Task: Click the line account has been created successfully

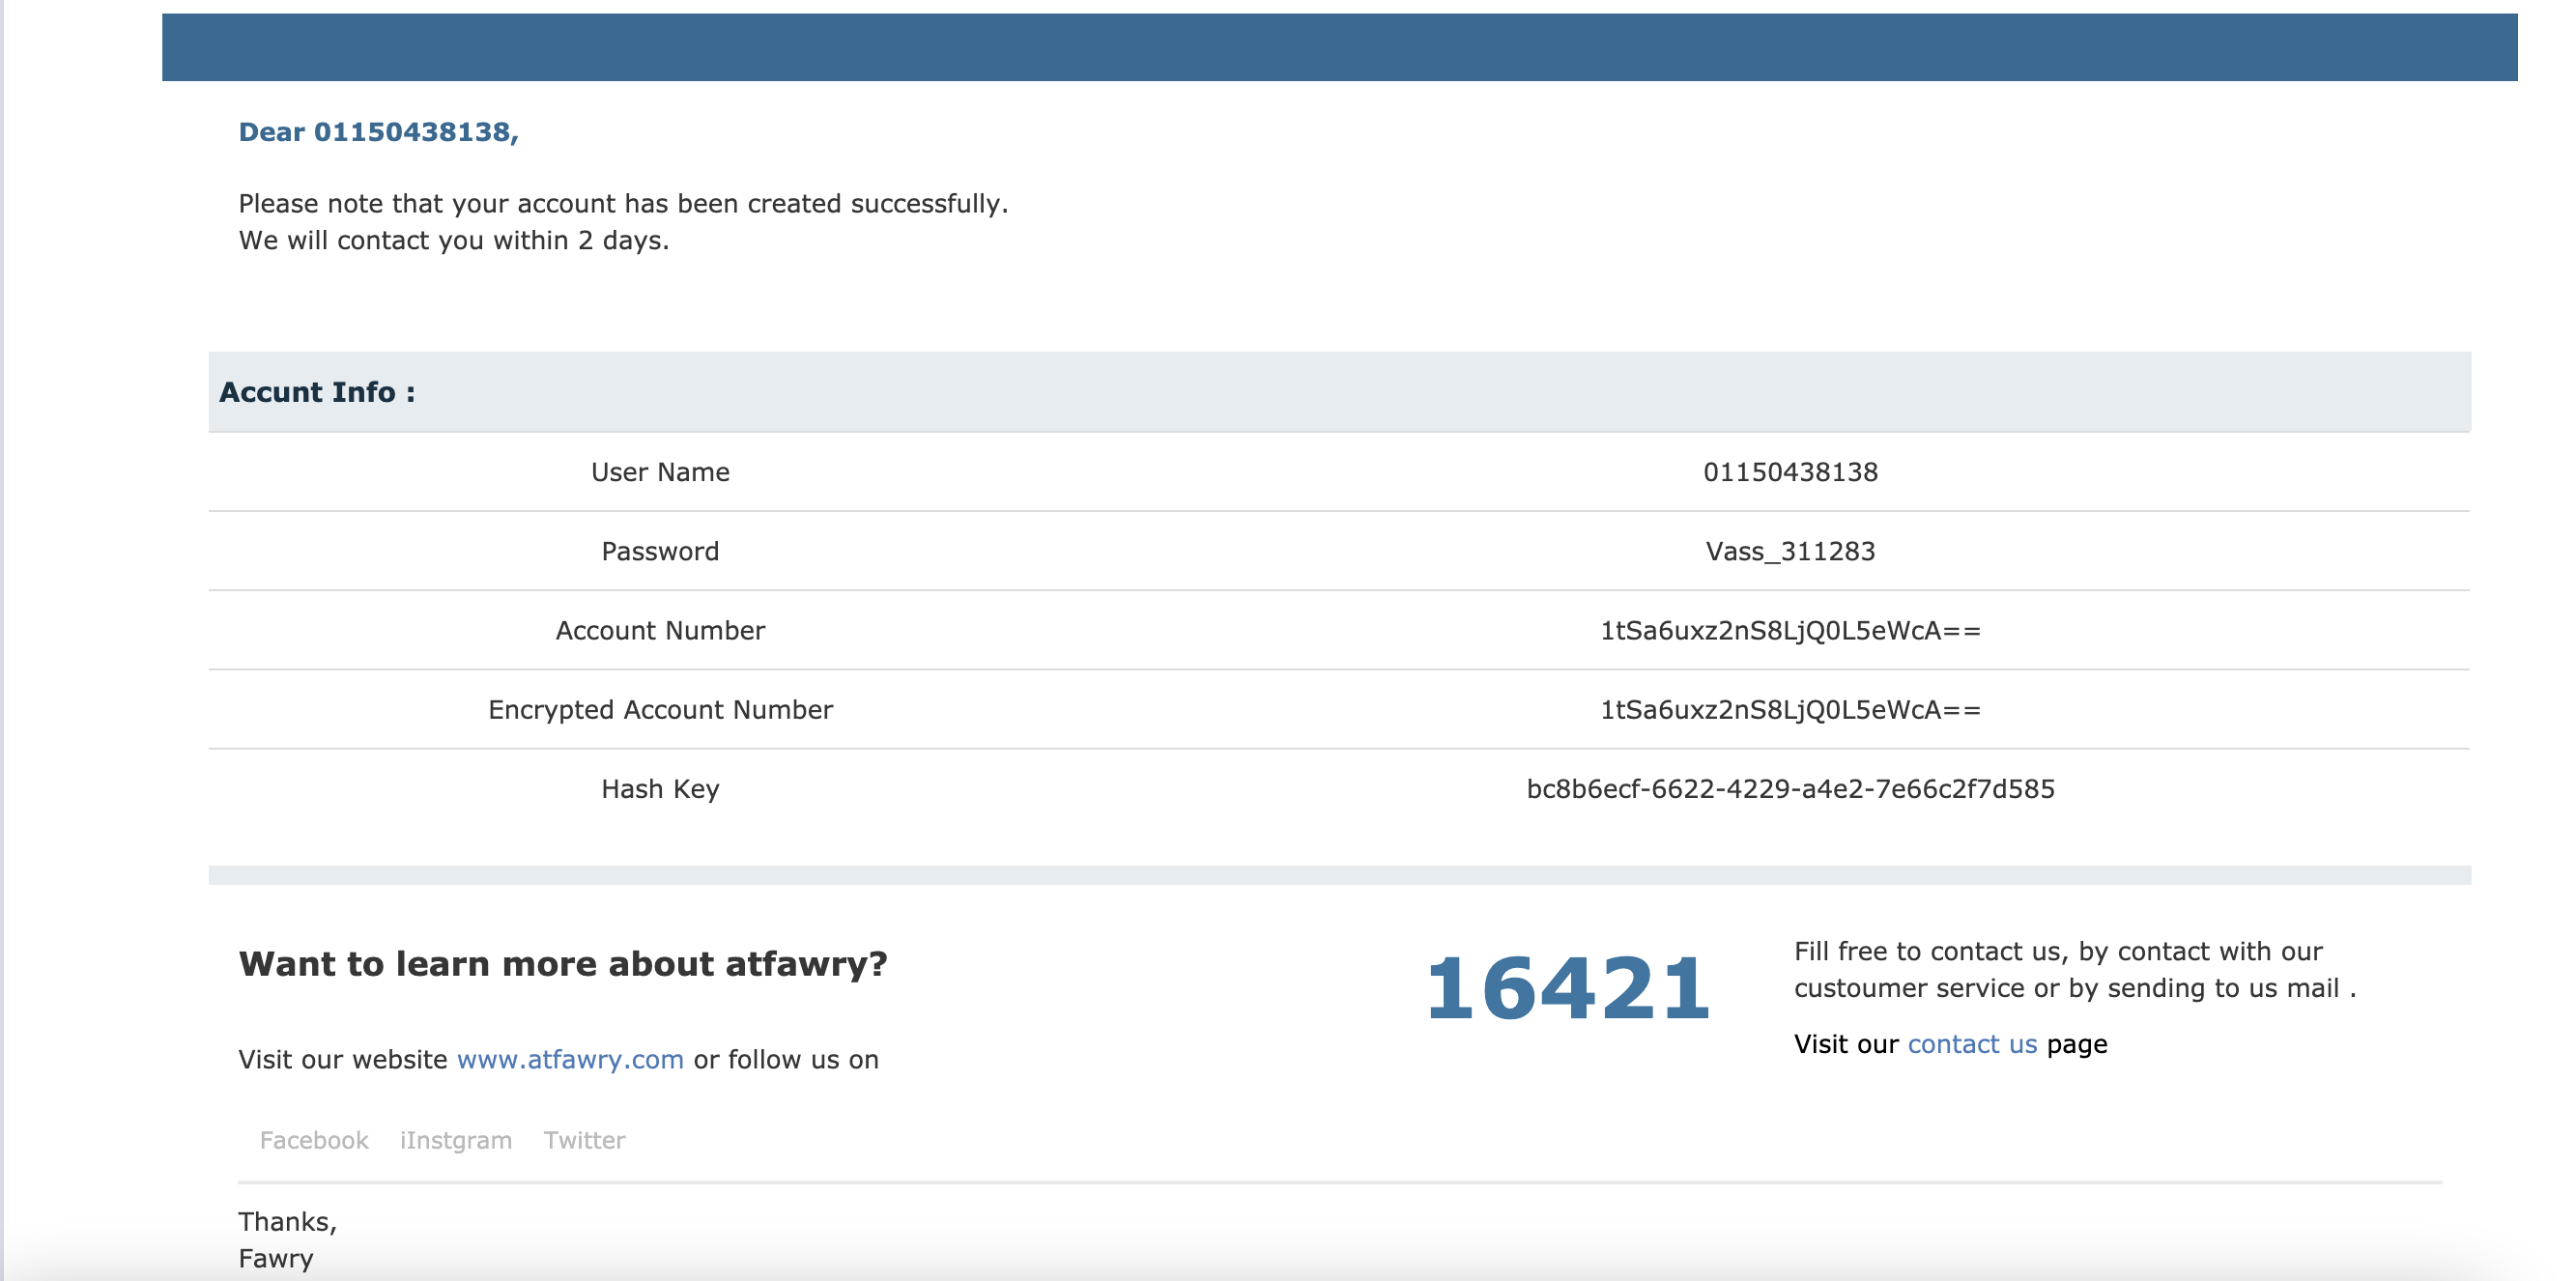Action: [623, 204]
